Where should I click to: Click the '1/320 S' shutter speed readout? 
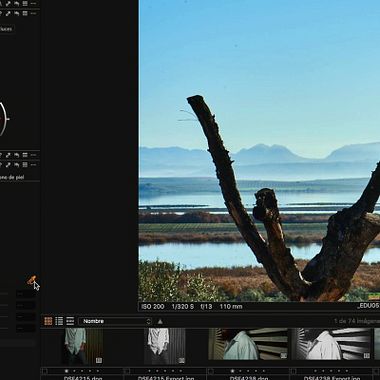[183, 306]
